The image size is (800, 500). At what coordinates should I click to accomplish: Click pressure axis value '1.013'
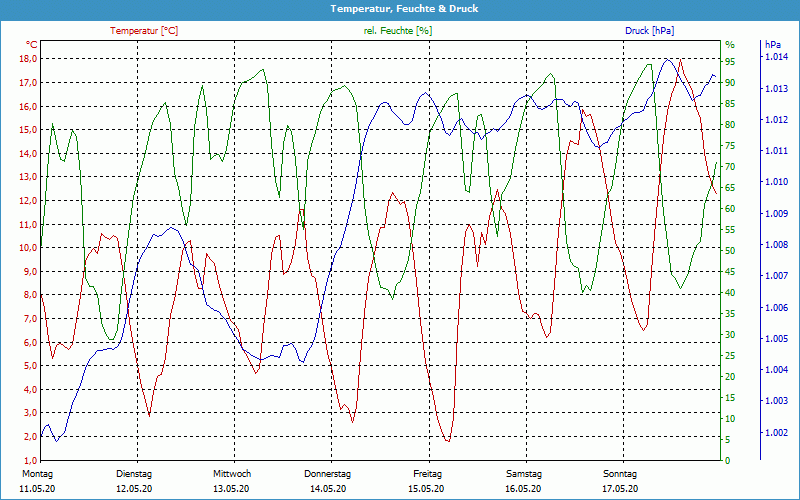(x=776, y=89)
